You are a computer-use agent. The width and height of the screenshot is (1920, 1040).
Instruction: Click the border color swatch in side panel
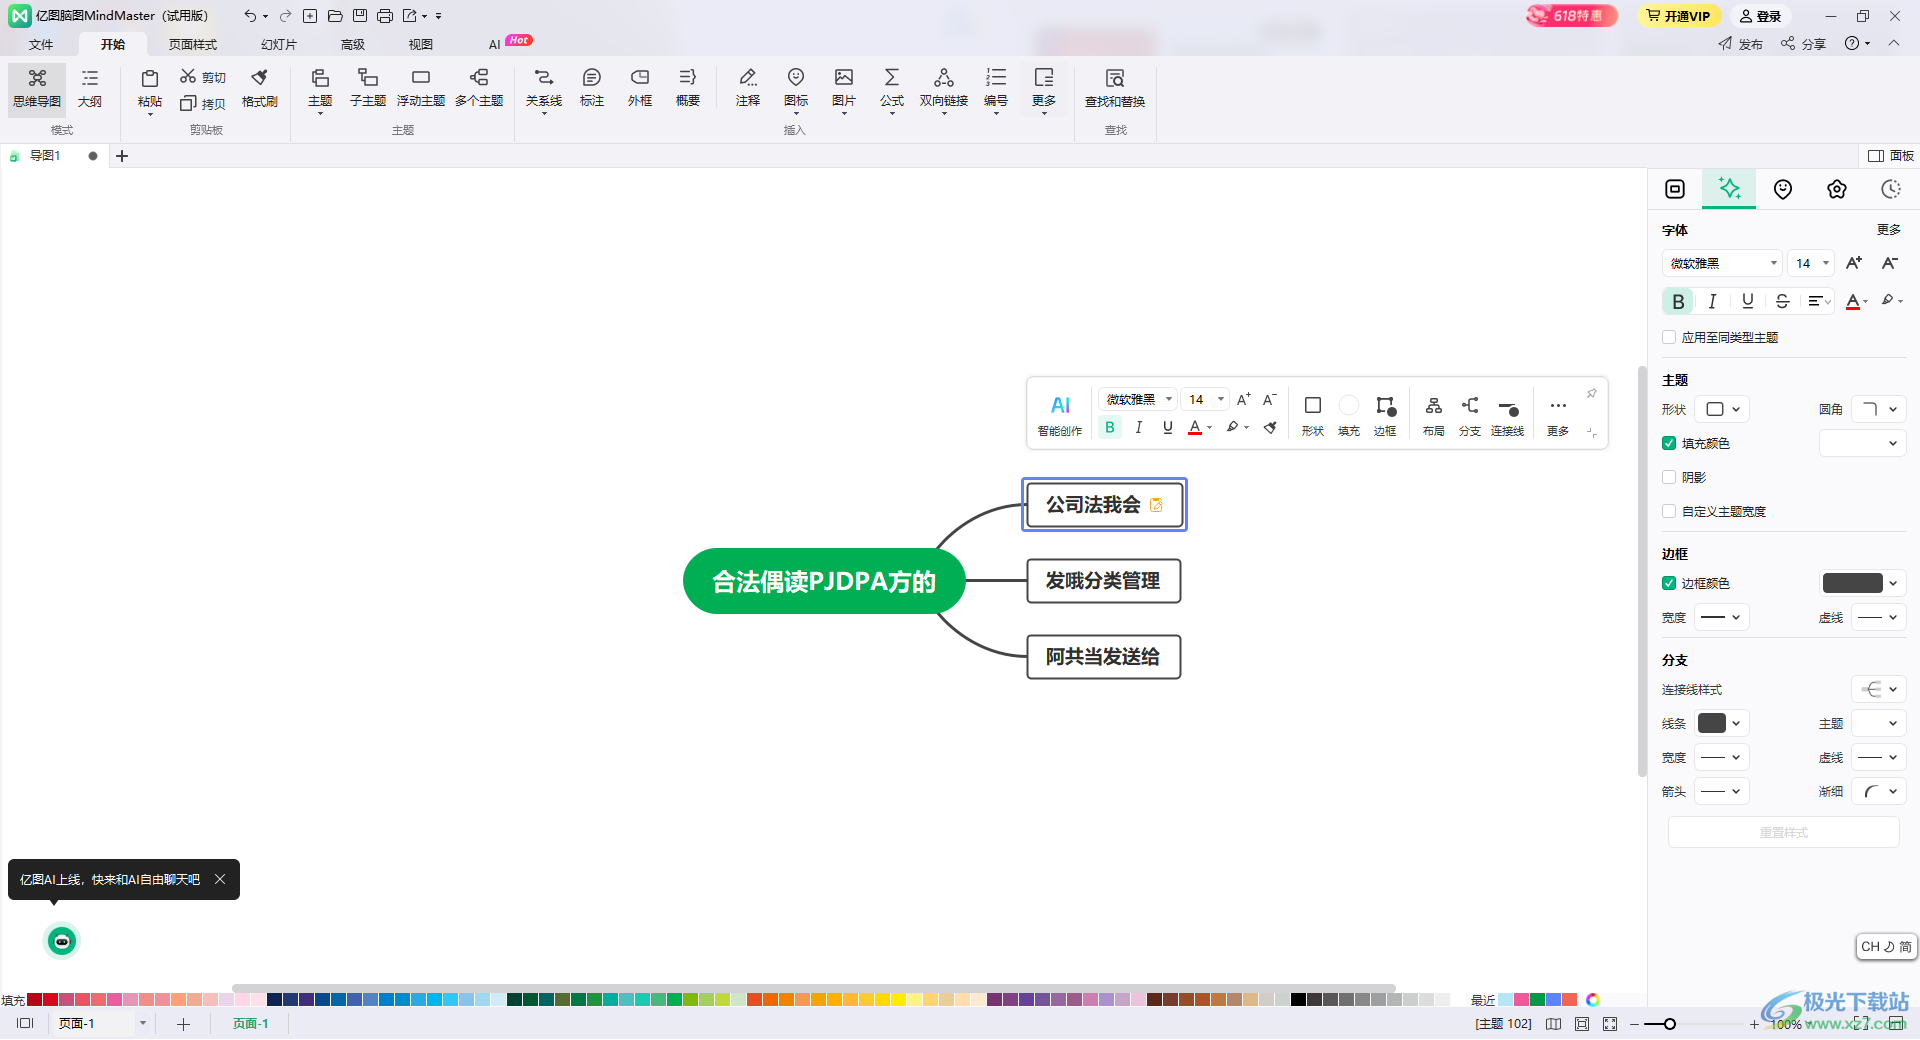pos(1852,583)
